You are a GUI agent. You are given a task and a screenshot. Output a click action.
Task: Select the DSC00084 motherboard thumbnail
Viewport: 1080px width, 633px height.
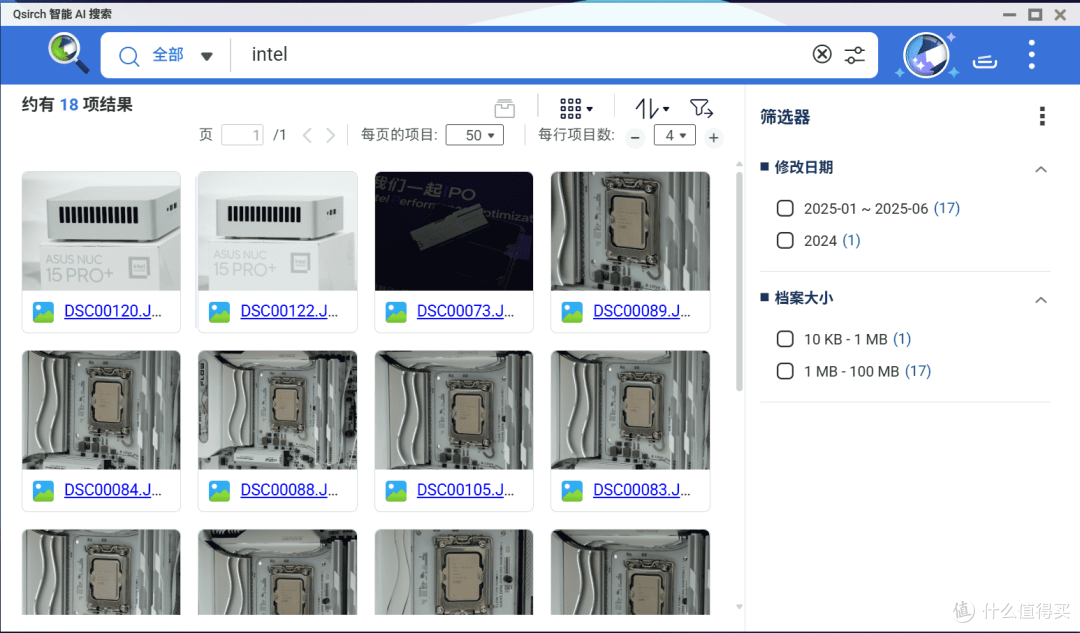click(x=101, y=410)
